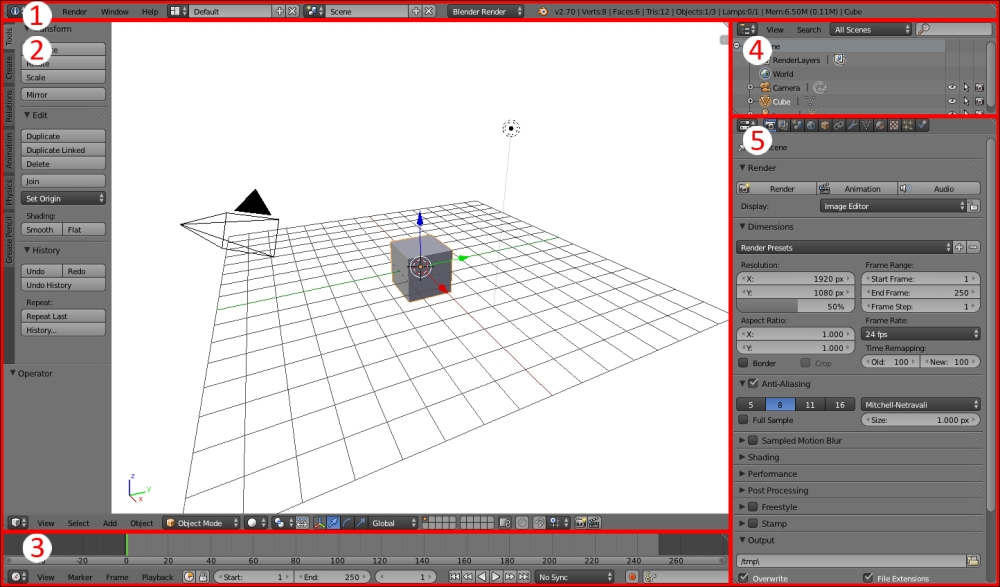Toggle Cube renderability camera icon in outliner

[x=980, y=101]
